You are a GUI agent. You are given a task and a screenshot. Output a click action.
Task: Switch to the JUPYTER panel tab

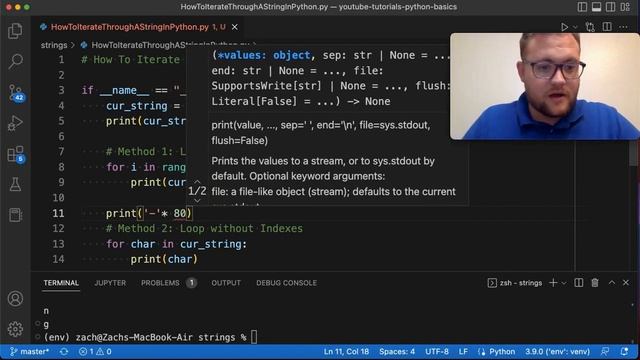110,283
